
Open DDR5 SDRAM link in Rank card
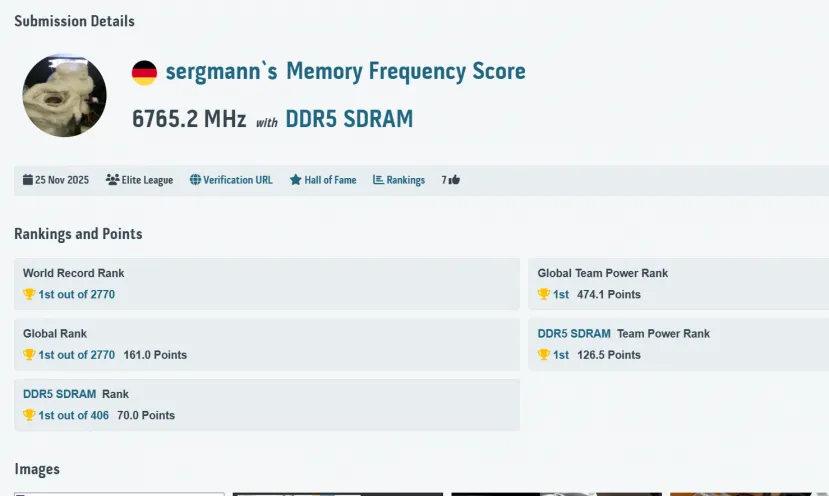point(60,394)
